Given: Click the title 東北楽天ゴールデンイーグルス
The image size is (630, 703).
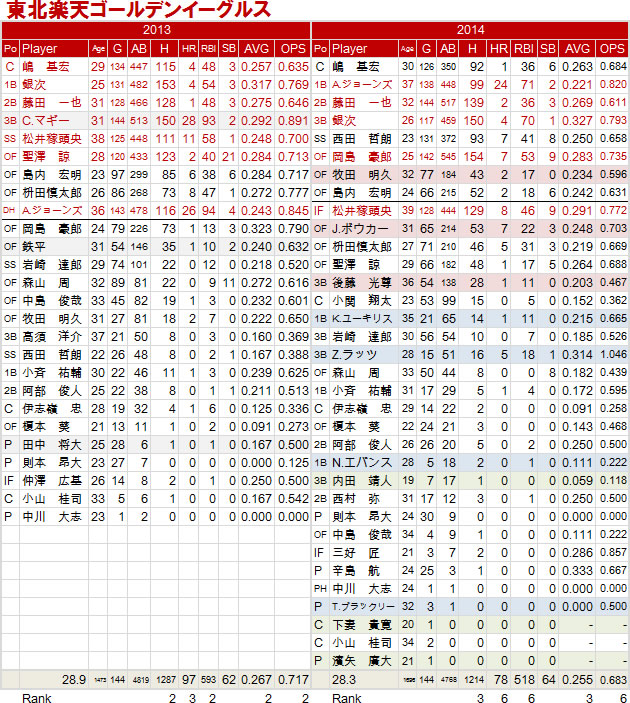Looking at the screenshot, I should [x=139, y=10].
